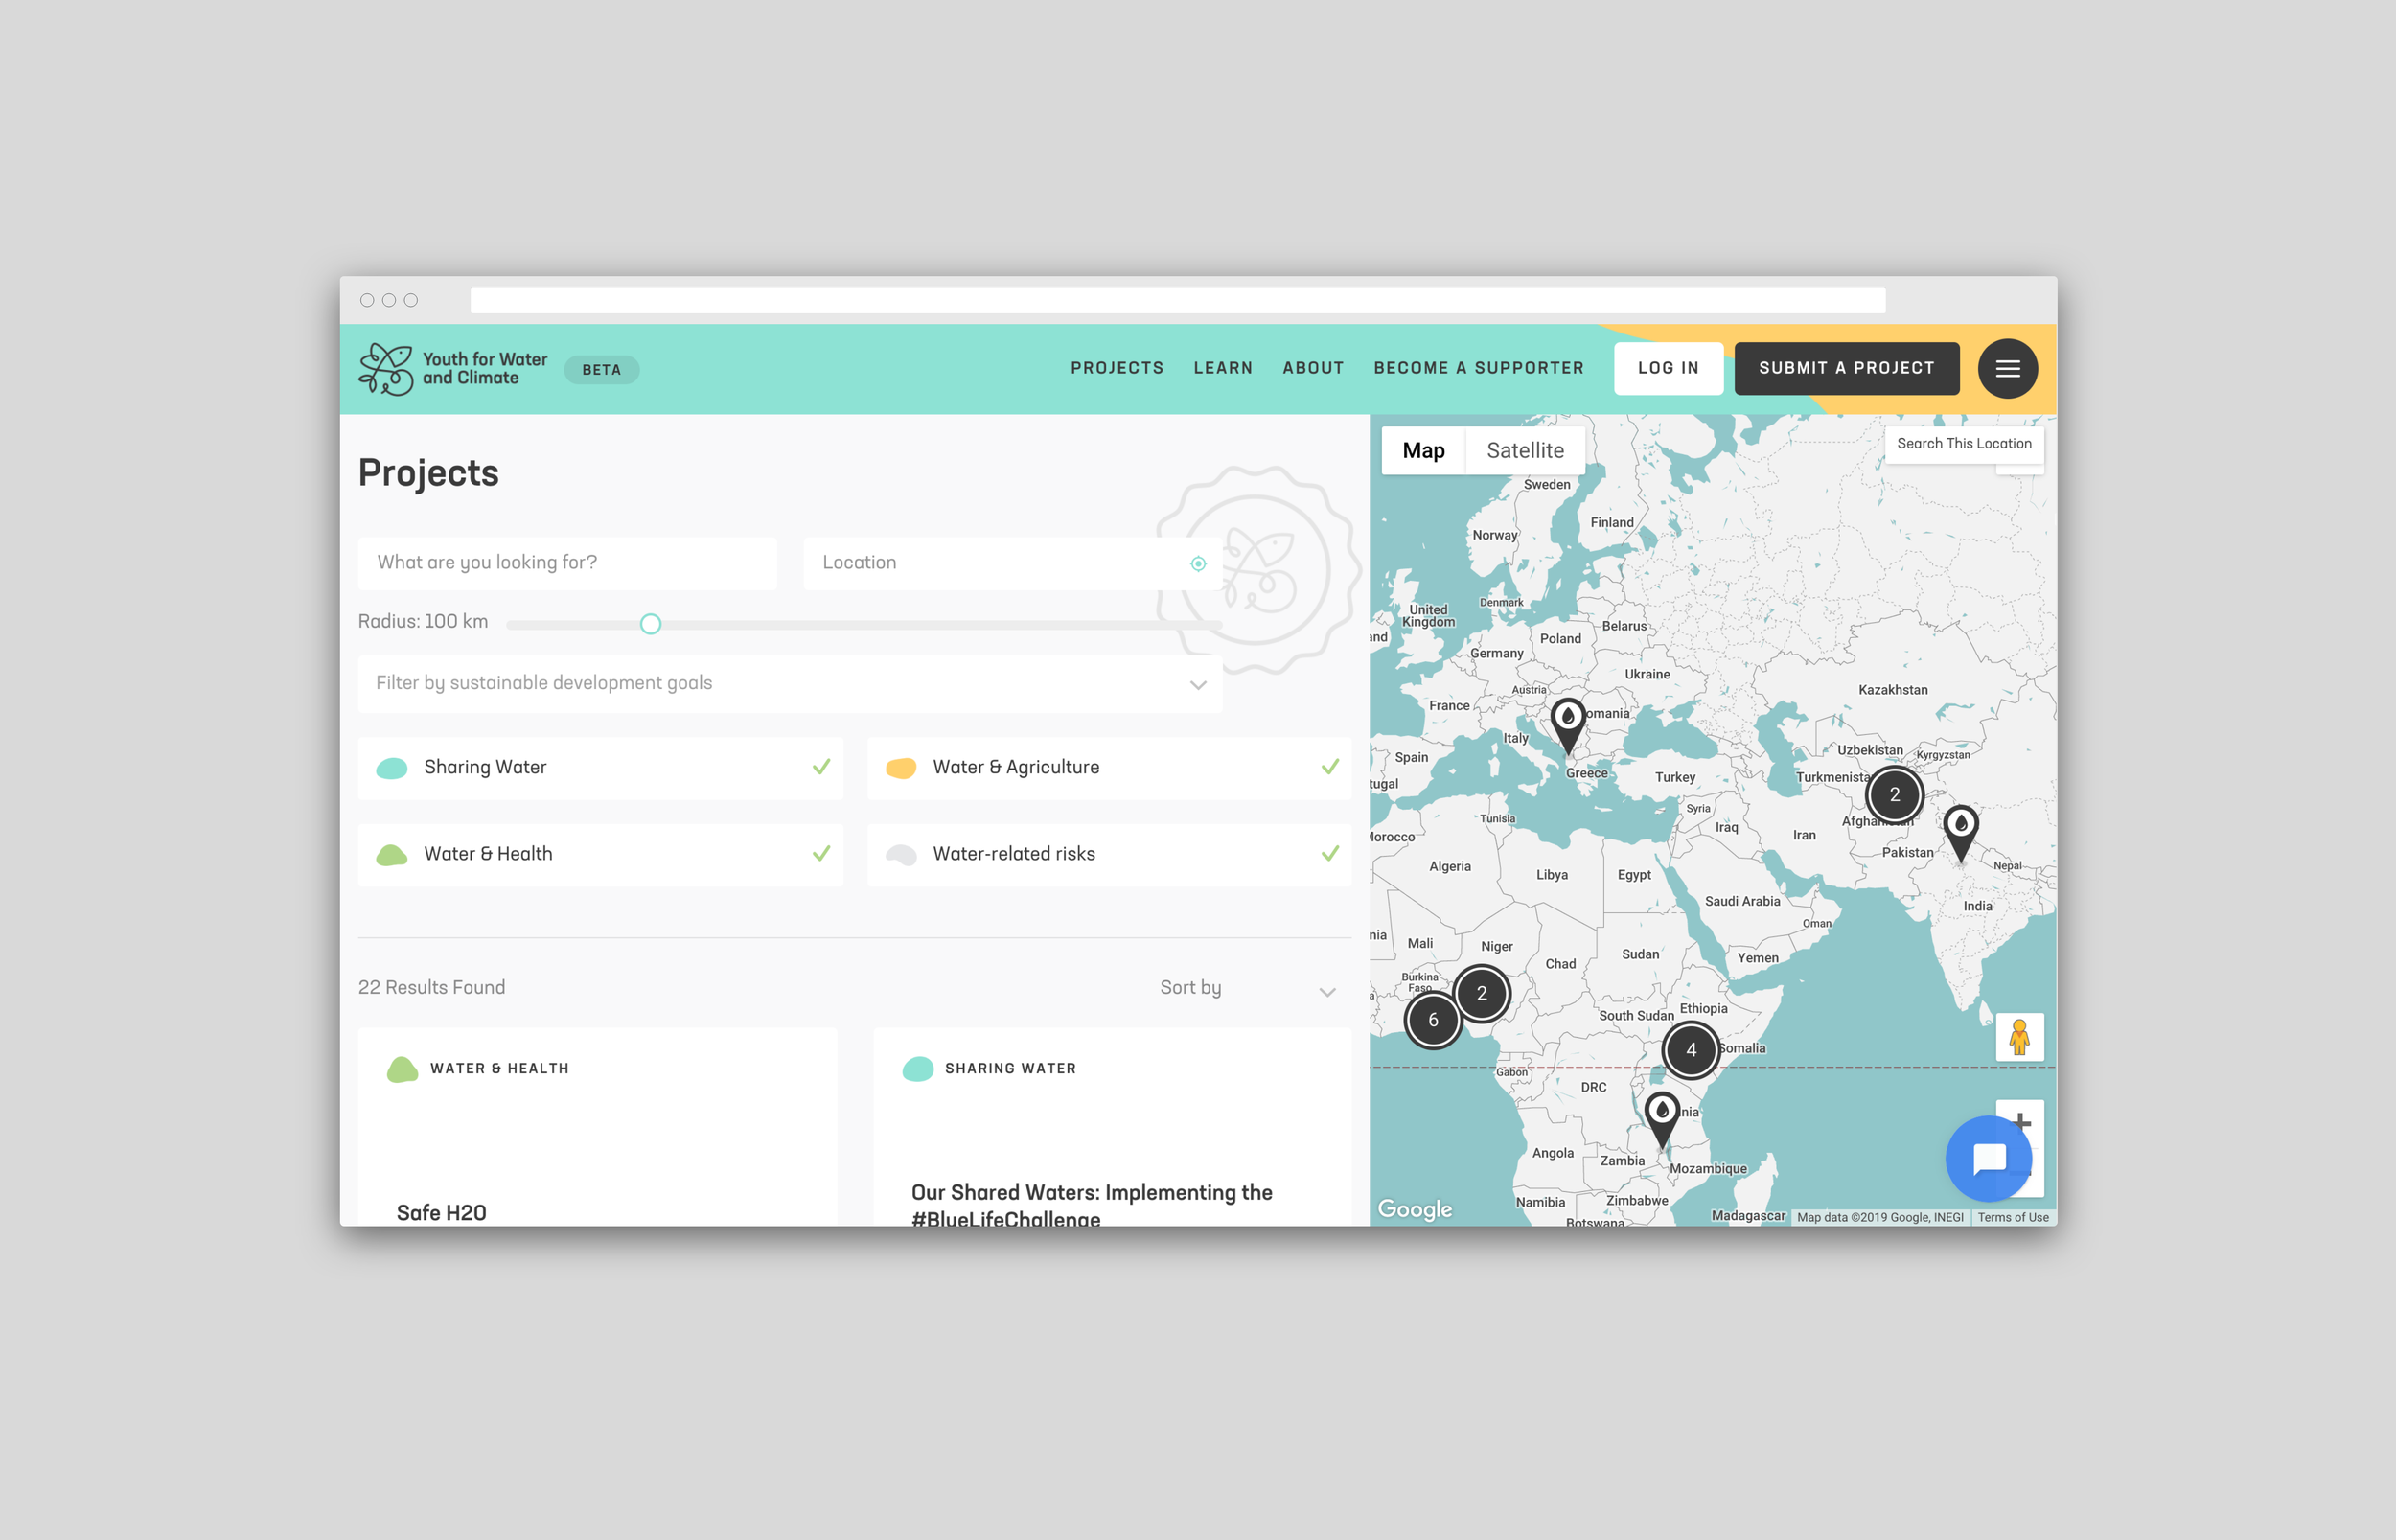
Task: Click Submit a Project button
Action: point(1846,368)
